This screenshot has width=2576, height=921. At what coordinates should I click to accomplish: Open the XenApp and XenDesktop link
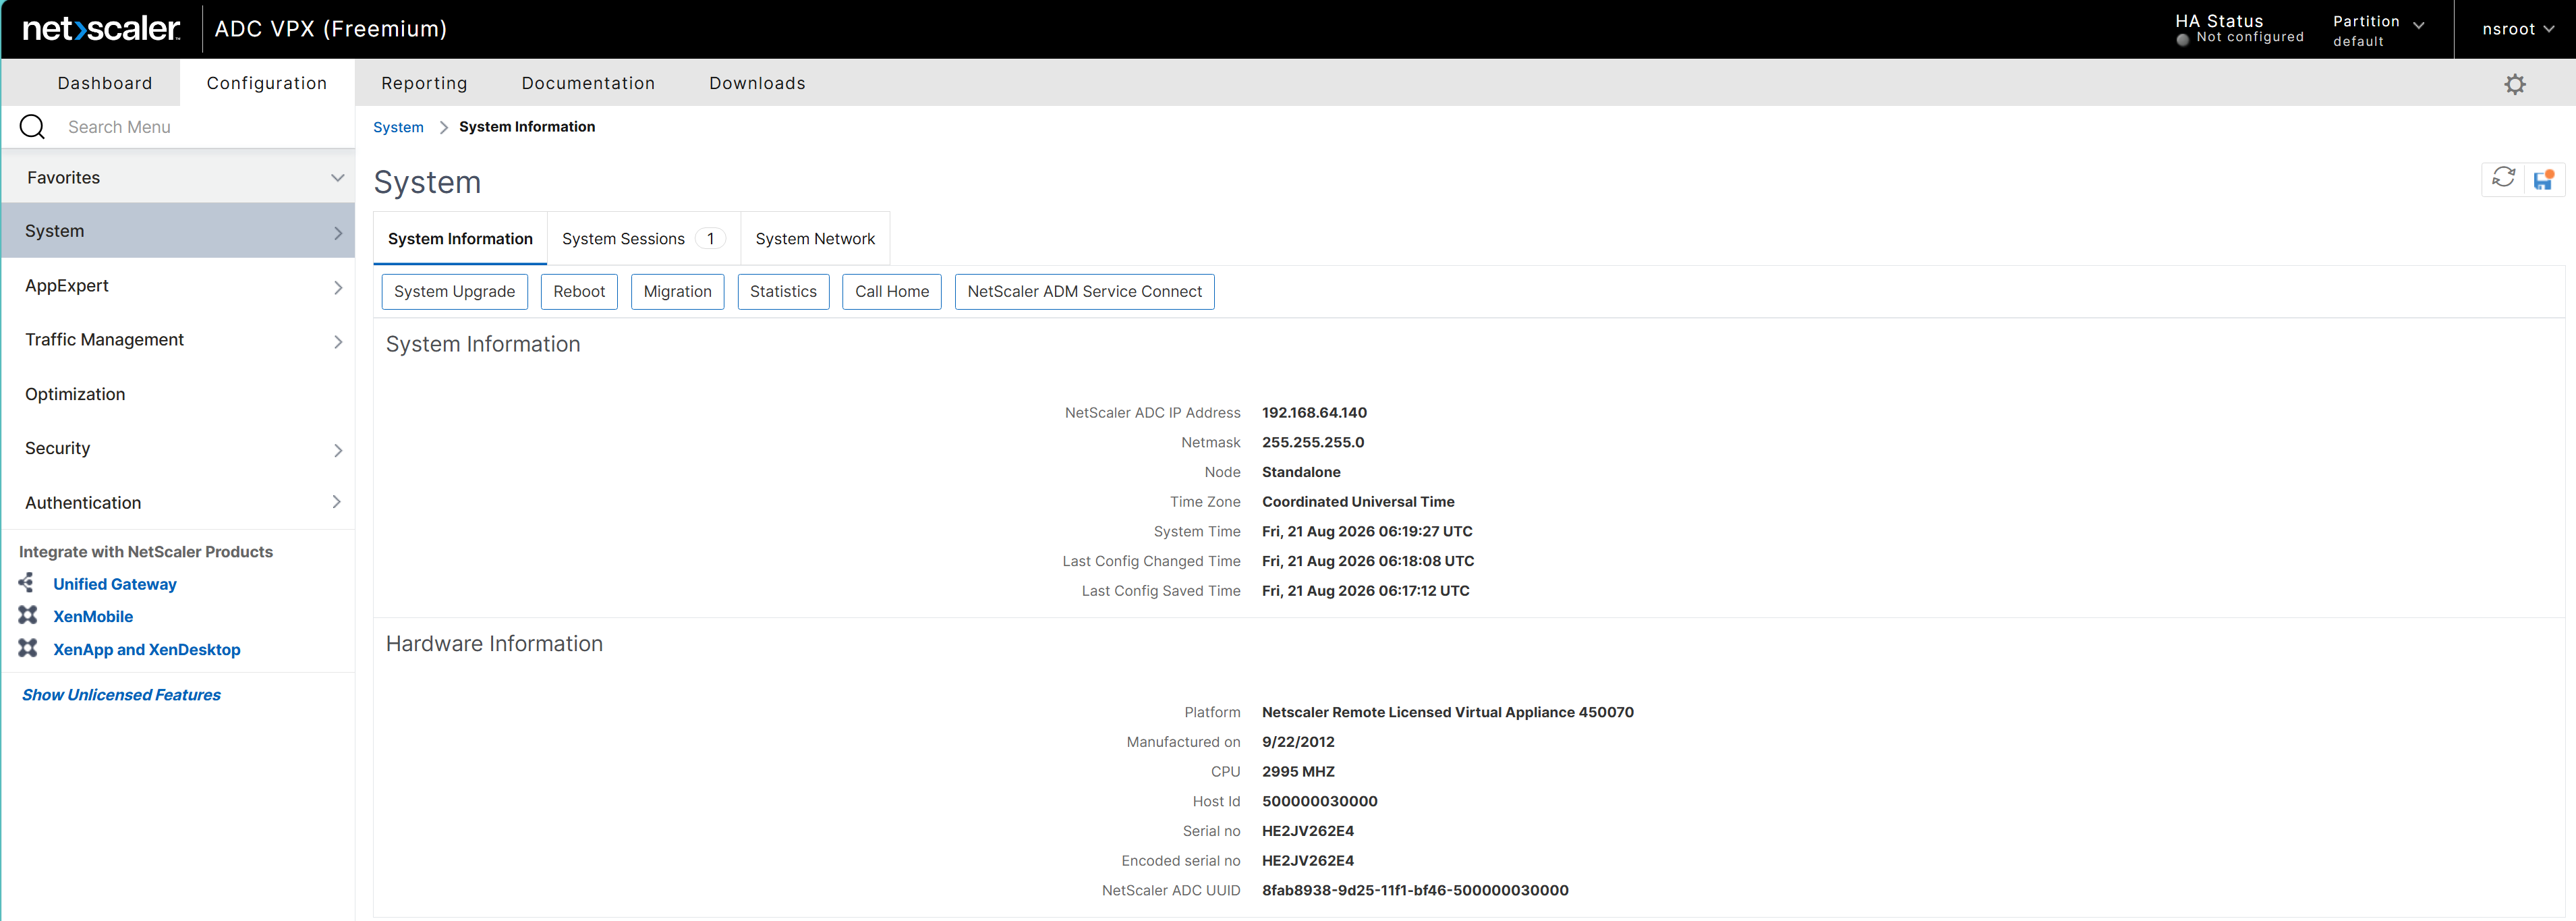tap(147, 649)
